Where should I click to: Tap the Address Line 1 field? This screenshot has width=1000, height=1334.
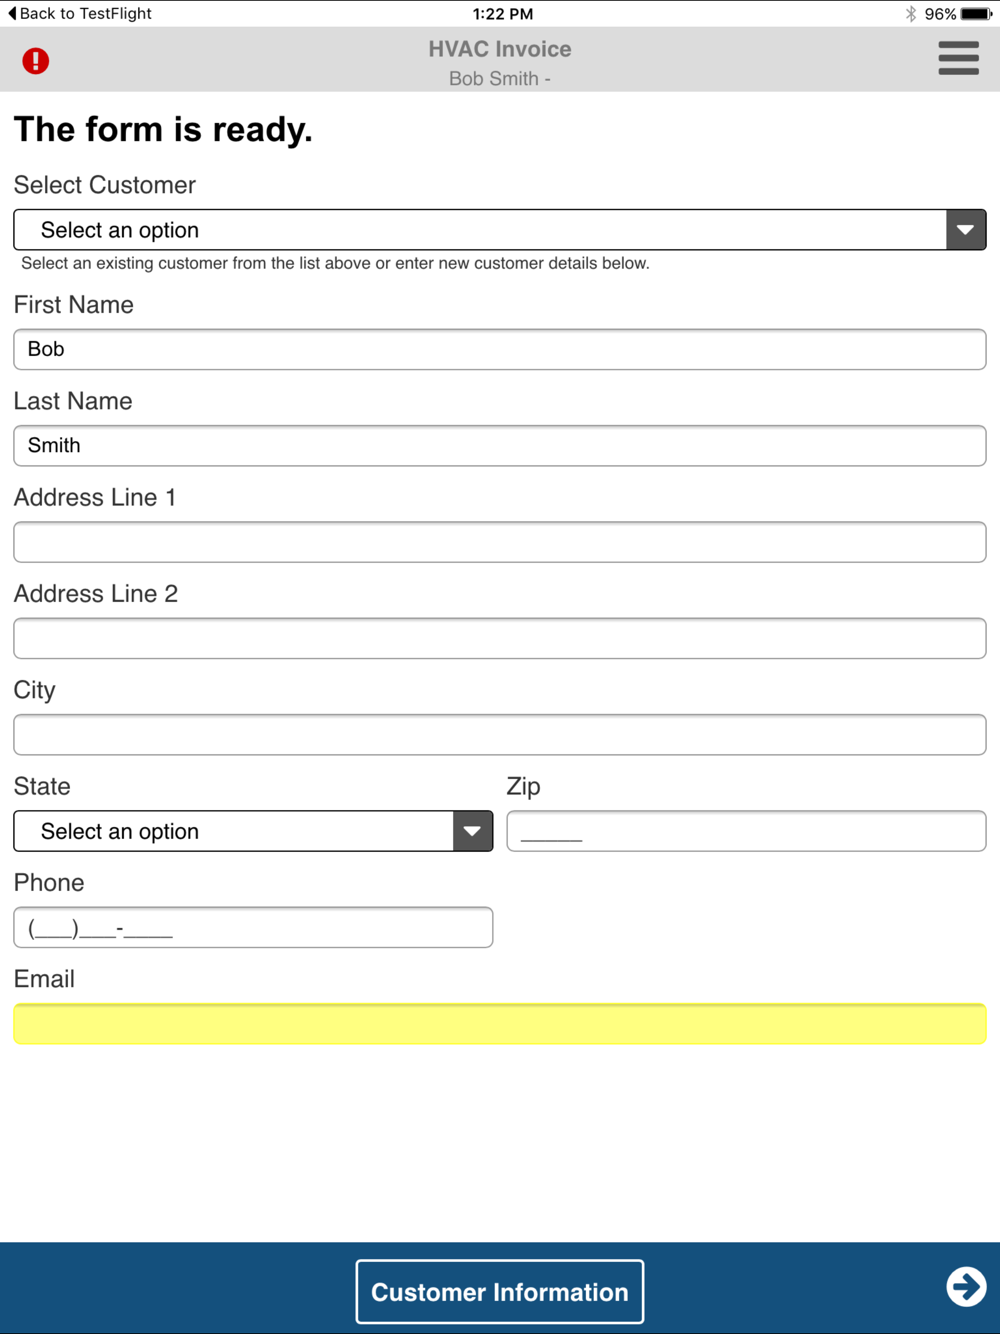point(500,542)
